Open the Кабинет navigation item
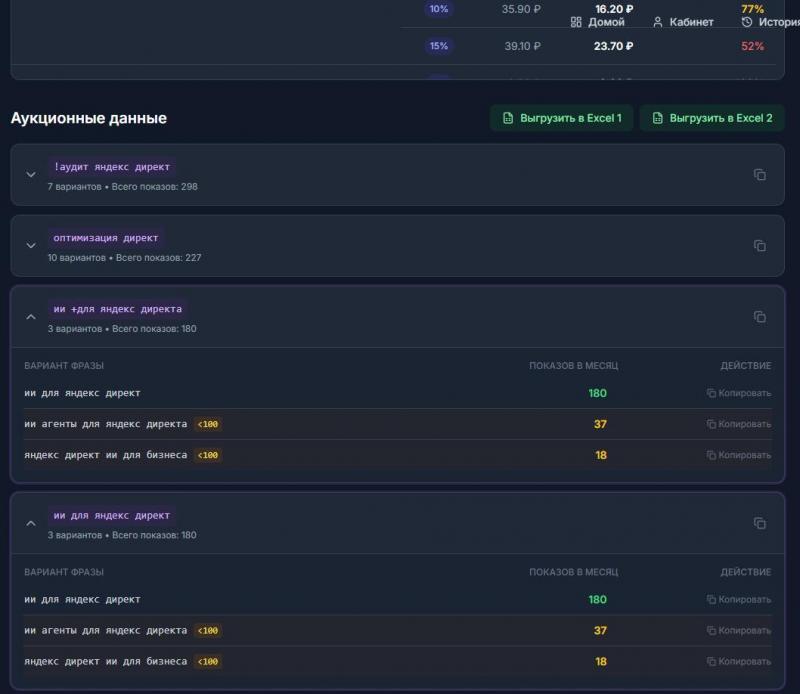The width and height of the screenshot is (800, 694). point(683,22)
